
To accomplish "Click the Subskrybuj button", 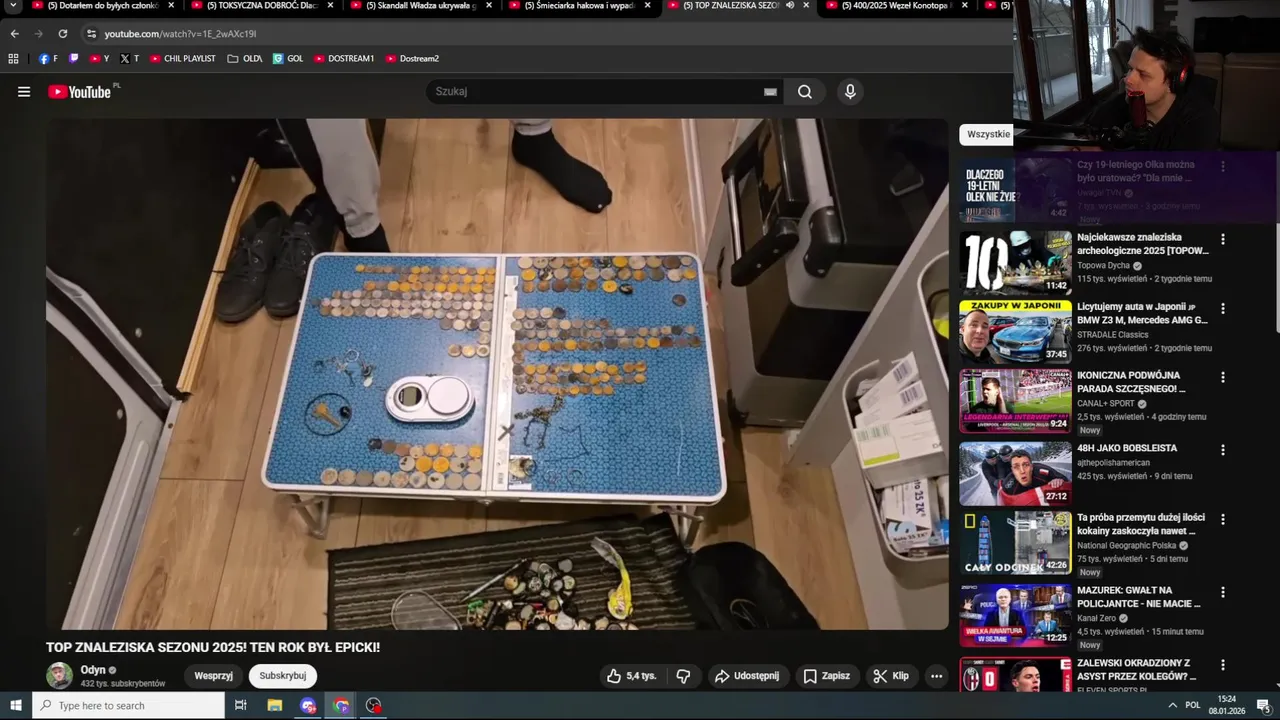I will point(282,676).
